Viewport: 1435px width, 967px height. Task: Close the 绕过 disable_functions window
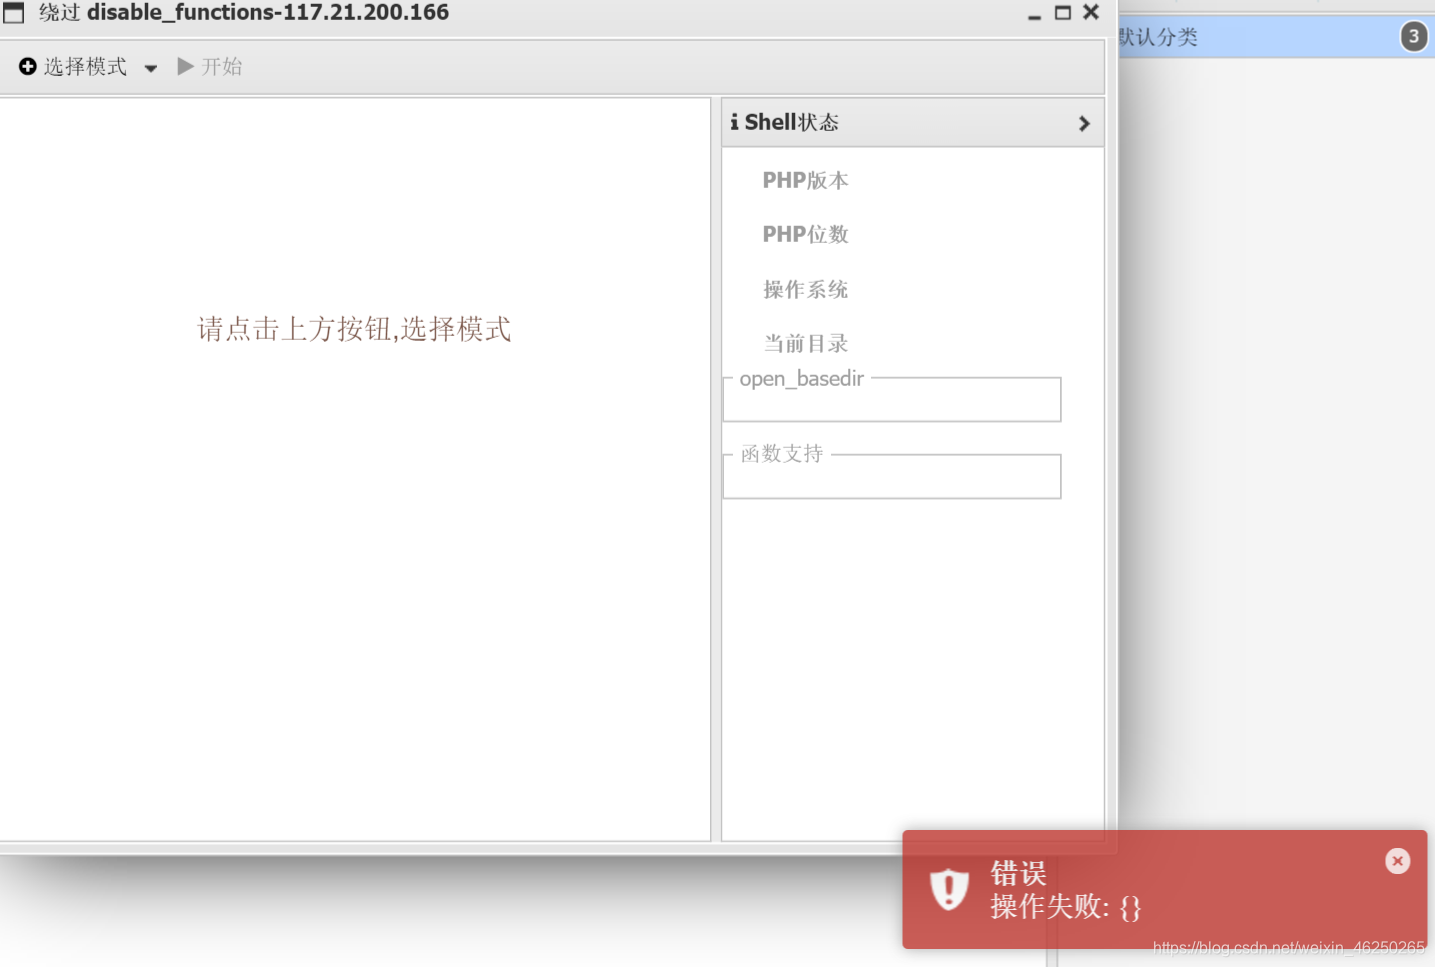[x=1091, y=12]
